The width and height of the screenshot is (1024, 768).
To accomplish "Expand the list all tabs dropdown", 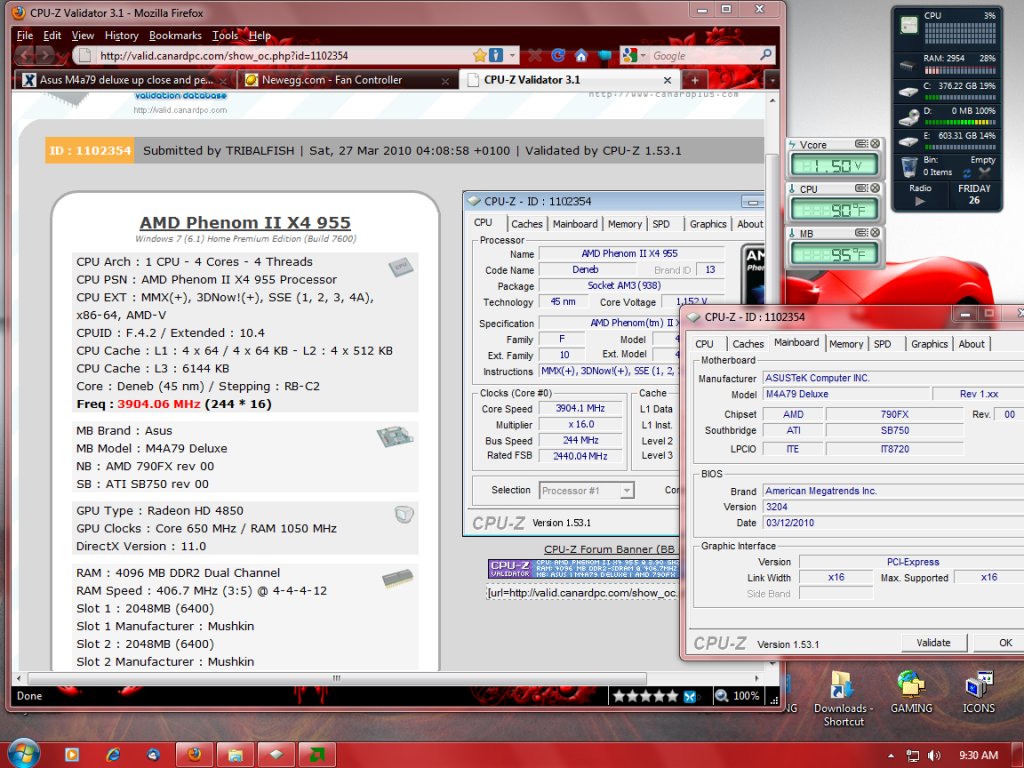I will pyautogui.click(x=771, y=80).
